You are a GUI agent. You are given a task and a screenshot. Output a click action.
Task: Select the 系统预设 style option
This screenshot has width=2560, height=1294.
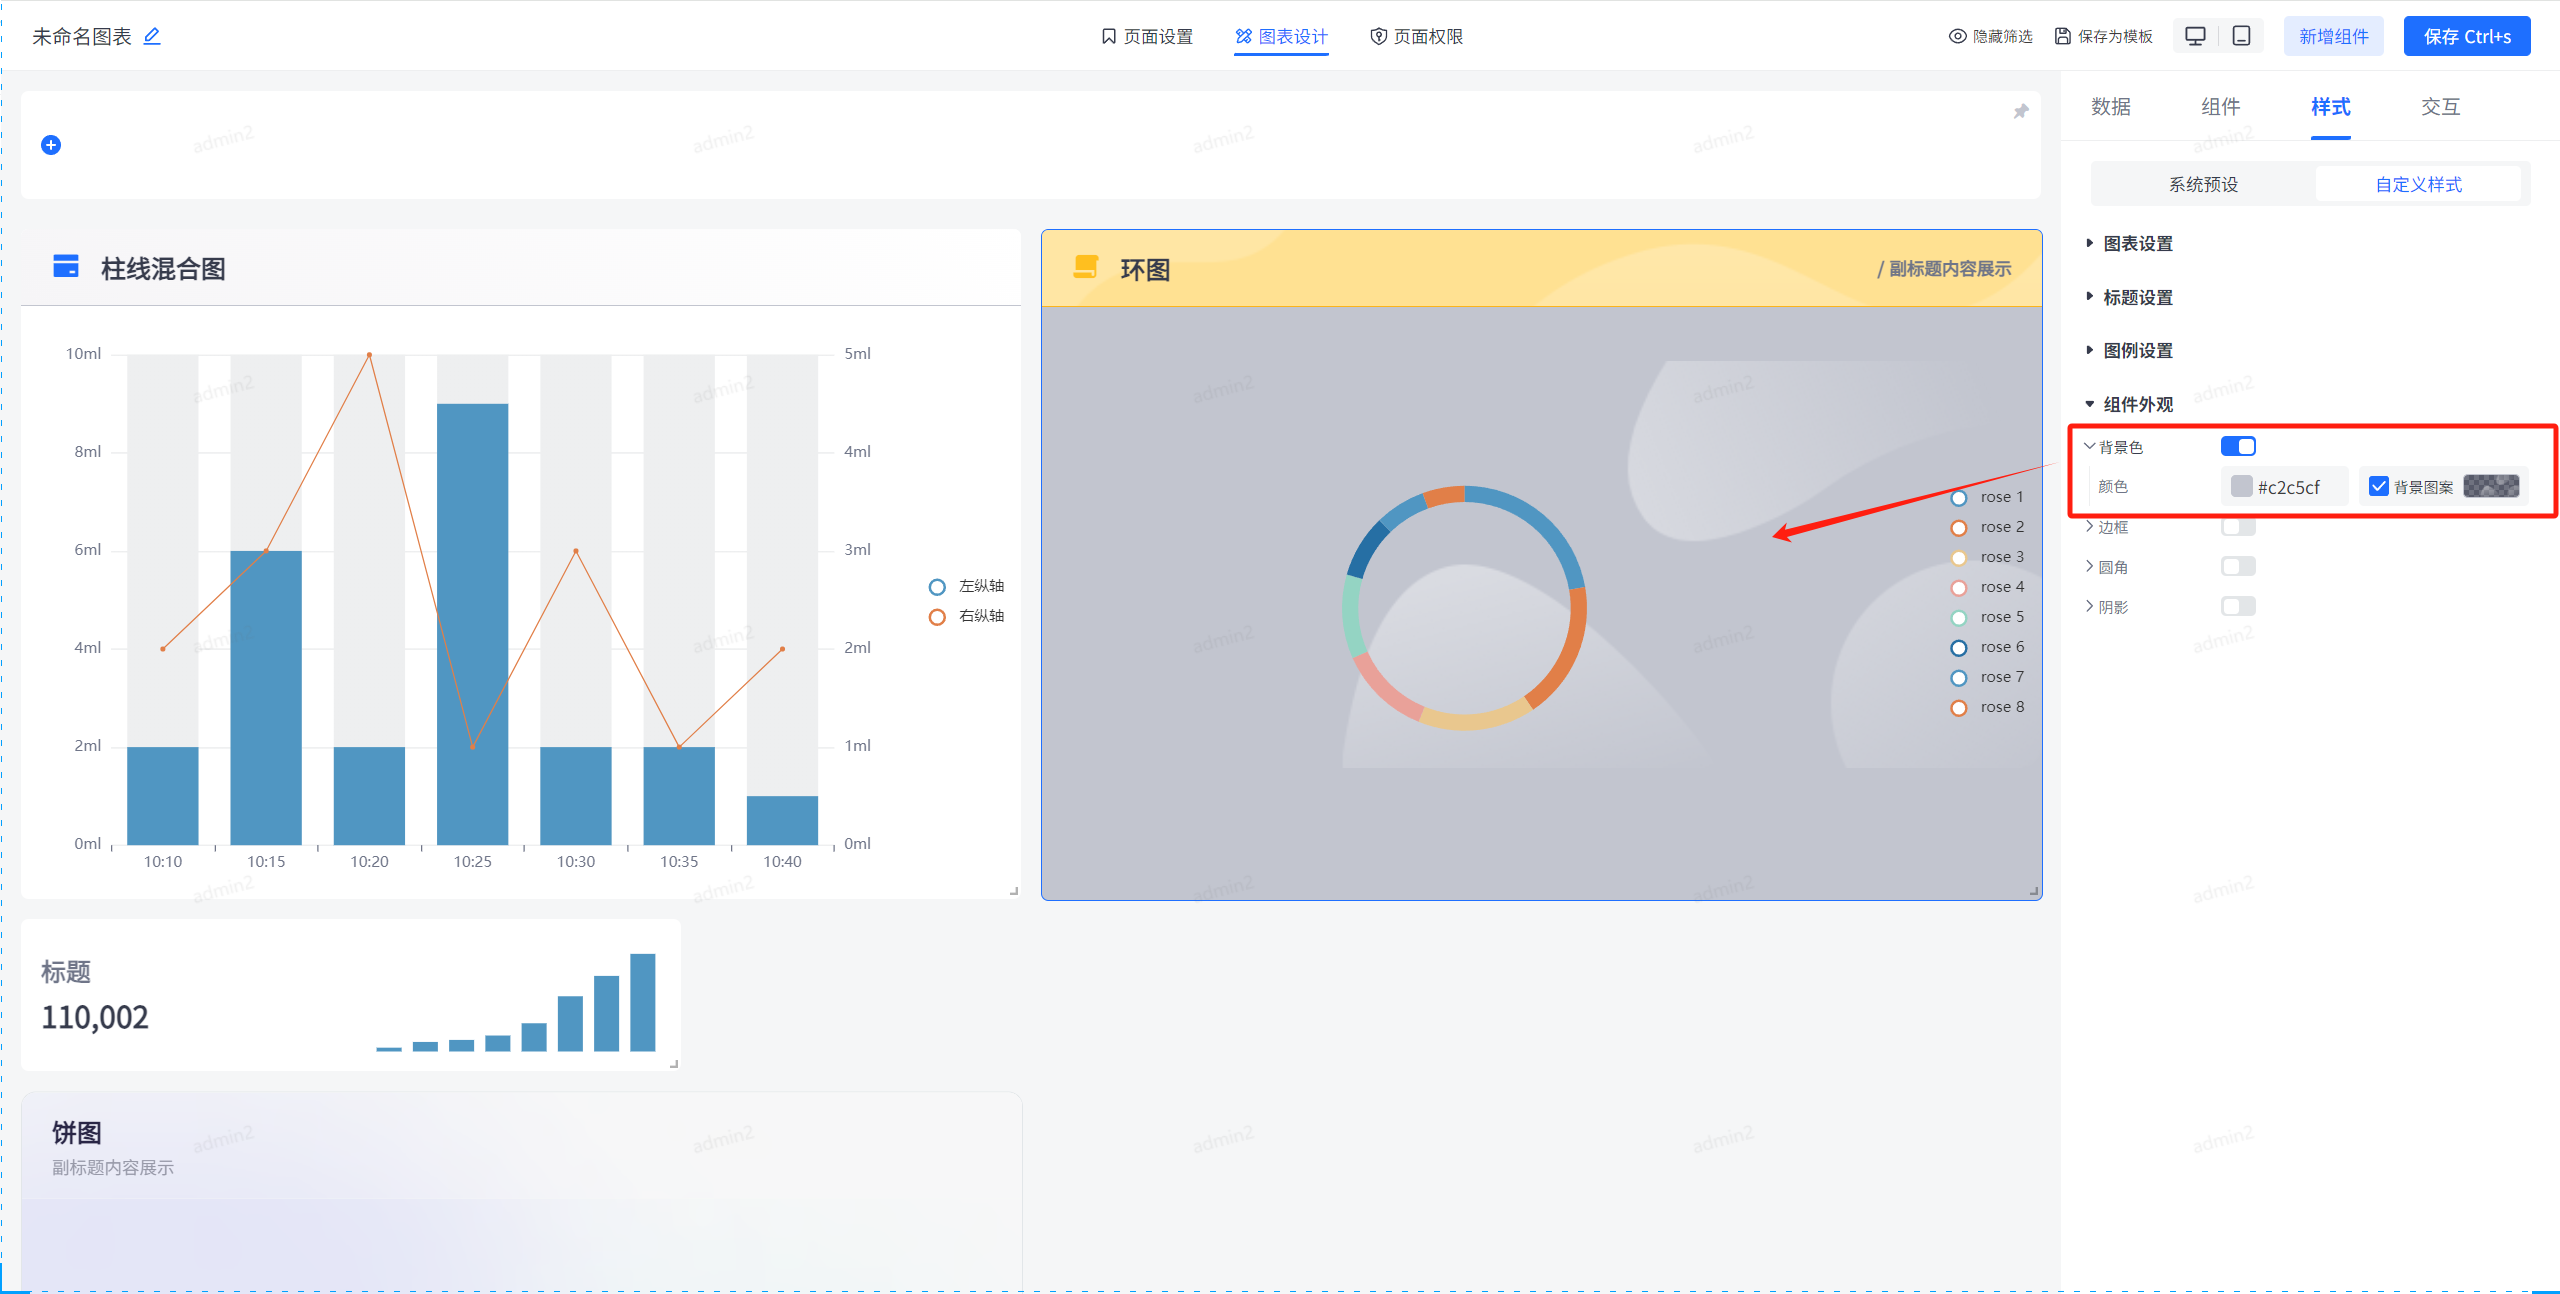[x=2203, y=184]
